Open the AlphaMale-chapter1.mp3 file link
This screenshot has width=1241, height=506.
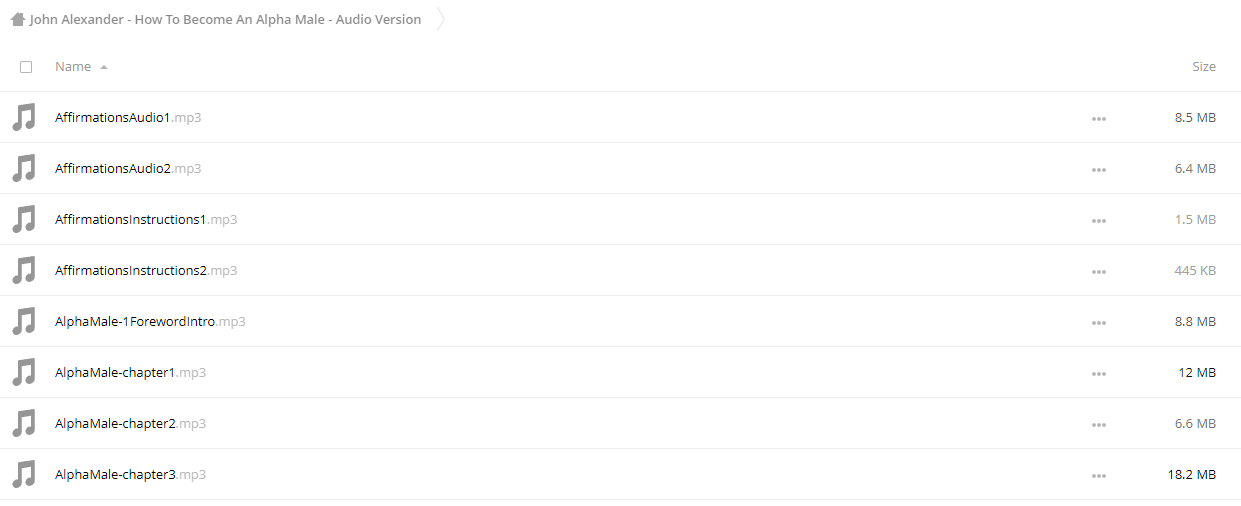click(130, 372)
